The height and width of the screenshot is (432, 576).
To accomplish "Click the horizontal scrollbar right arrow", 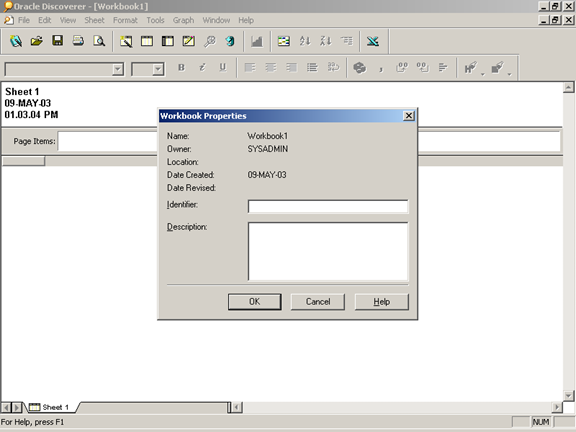I will point(557,407).
